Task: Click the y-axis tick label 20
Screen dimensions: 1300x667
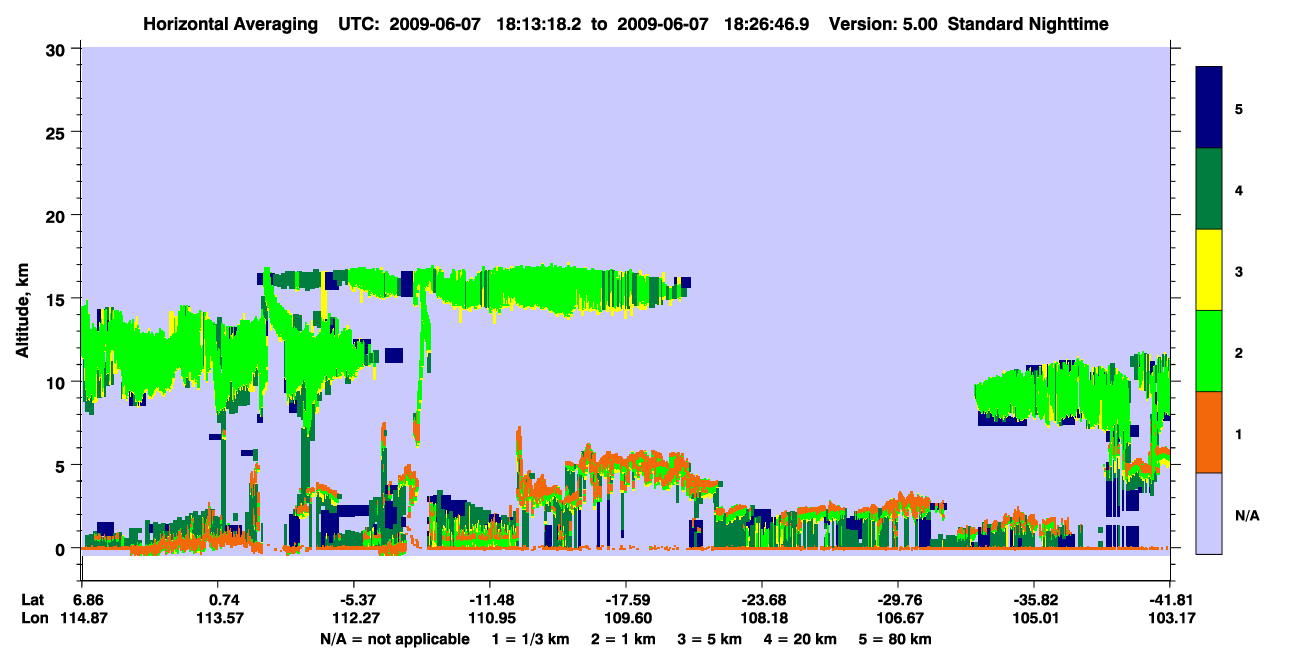Action: pos(58,215)
